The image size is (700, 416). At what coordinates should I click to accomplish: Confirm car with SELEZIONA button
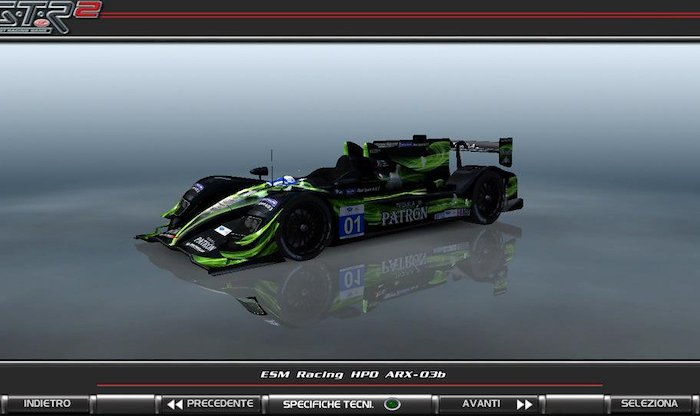[x=649, y=404]
